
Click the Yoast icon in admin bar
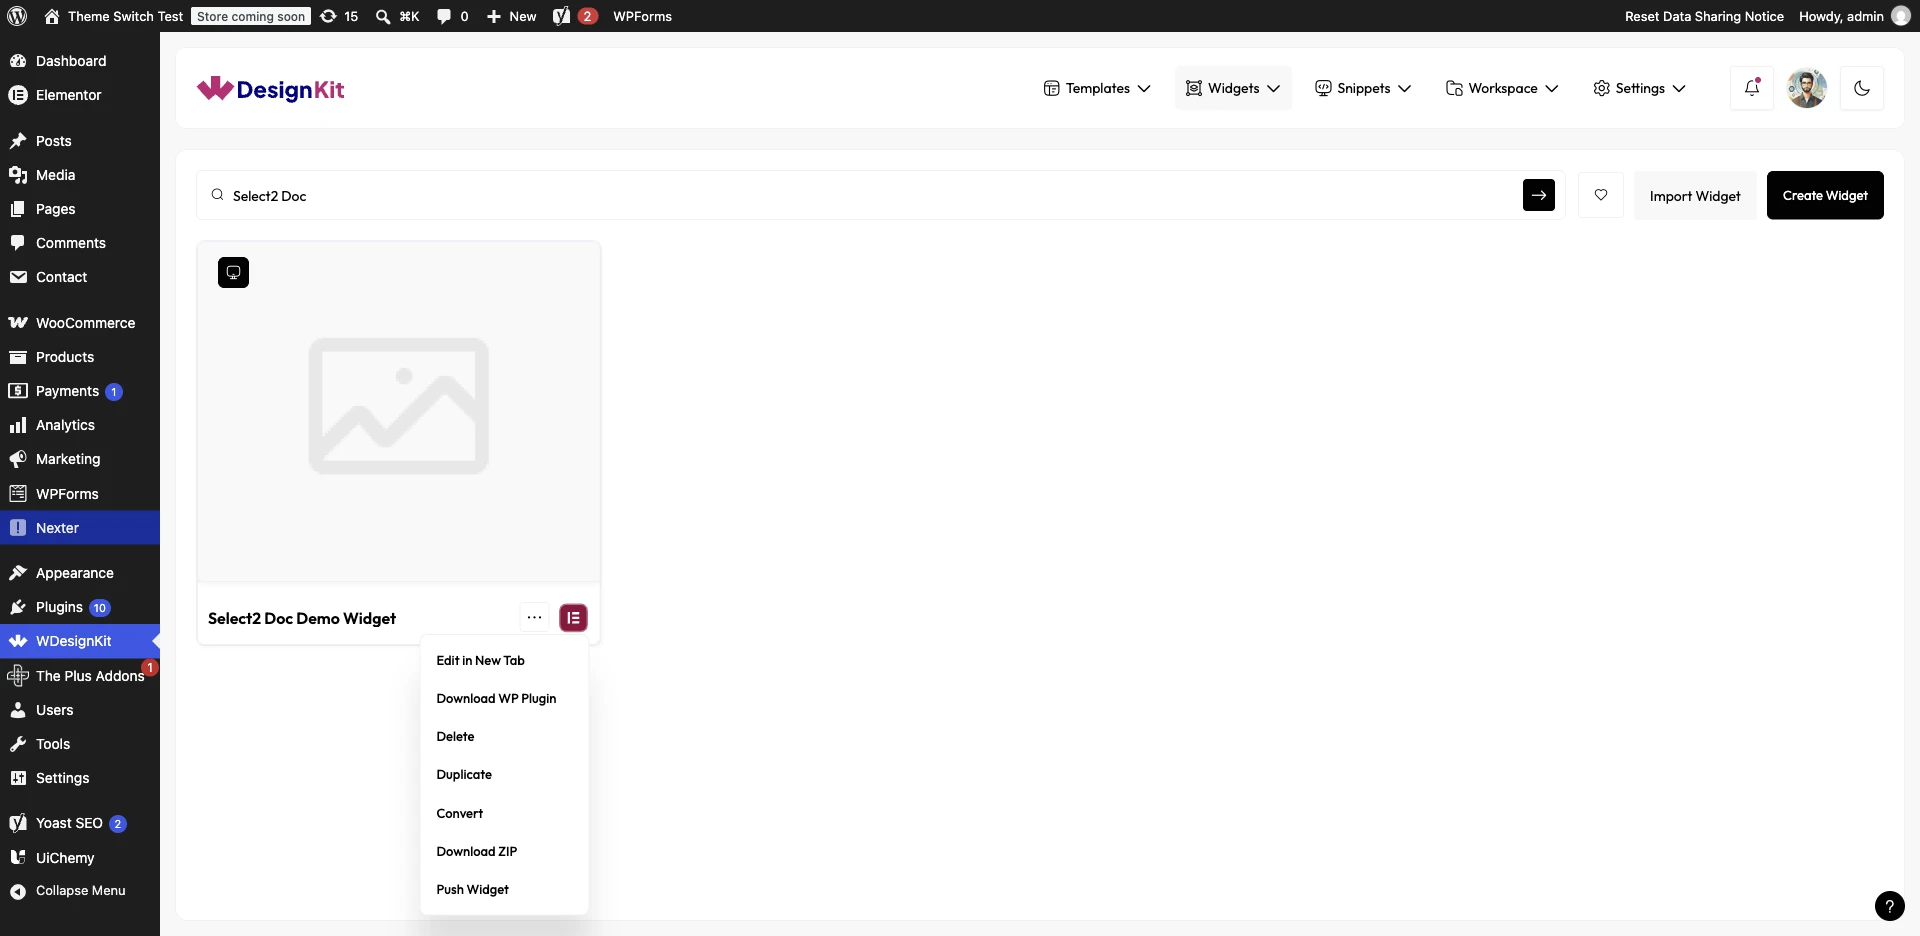[x=575, y=16]
